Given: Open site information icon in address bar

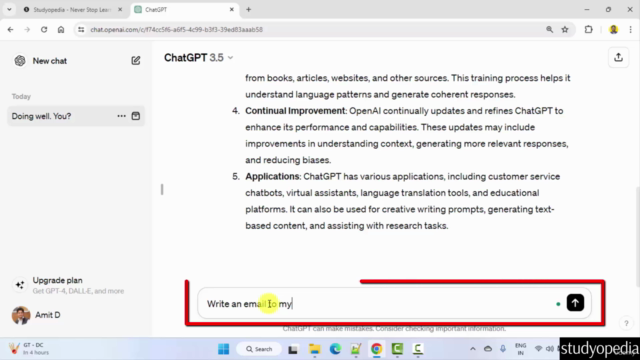Looking at the screenshot, I should (81, 29).
